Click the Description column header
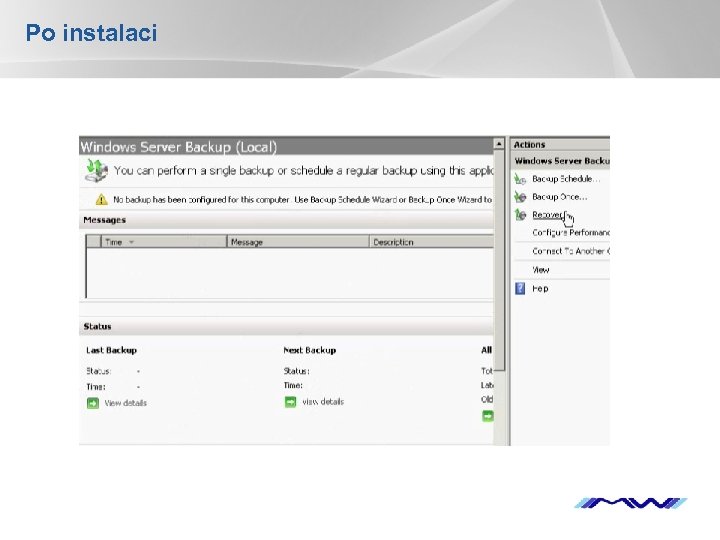This screenshot has height=540, width=720. click(x=431, y=242)
